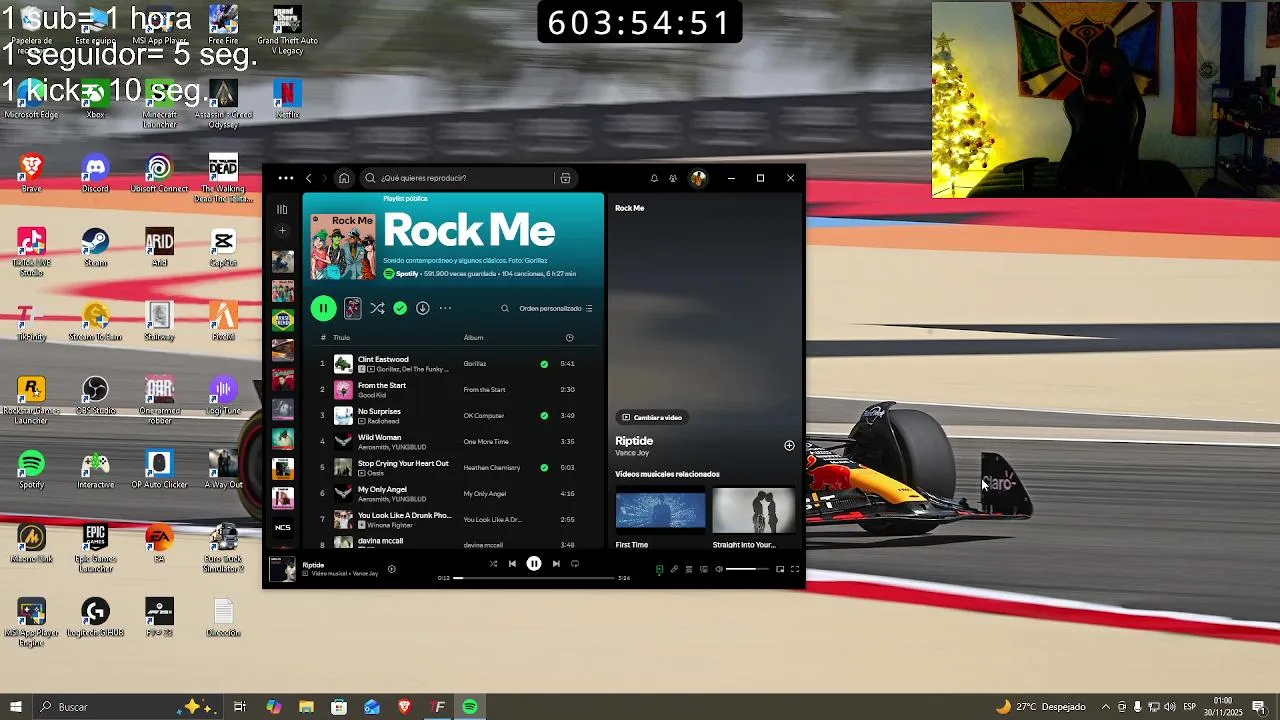Open friends activity icon in Spotify header
This screenshot has width=1280, height=720.
point(673,178)
